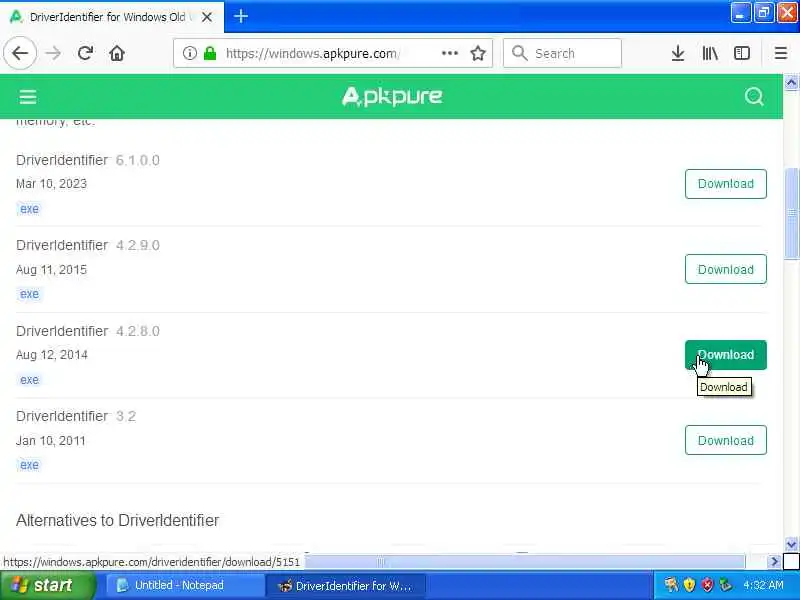Viewport: 800px width, 600px height.
Task: Open the Windows Start button
Action: click(47, 585)
